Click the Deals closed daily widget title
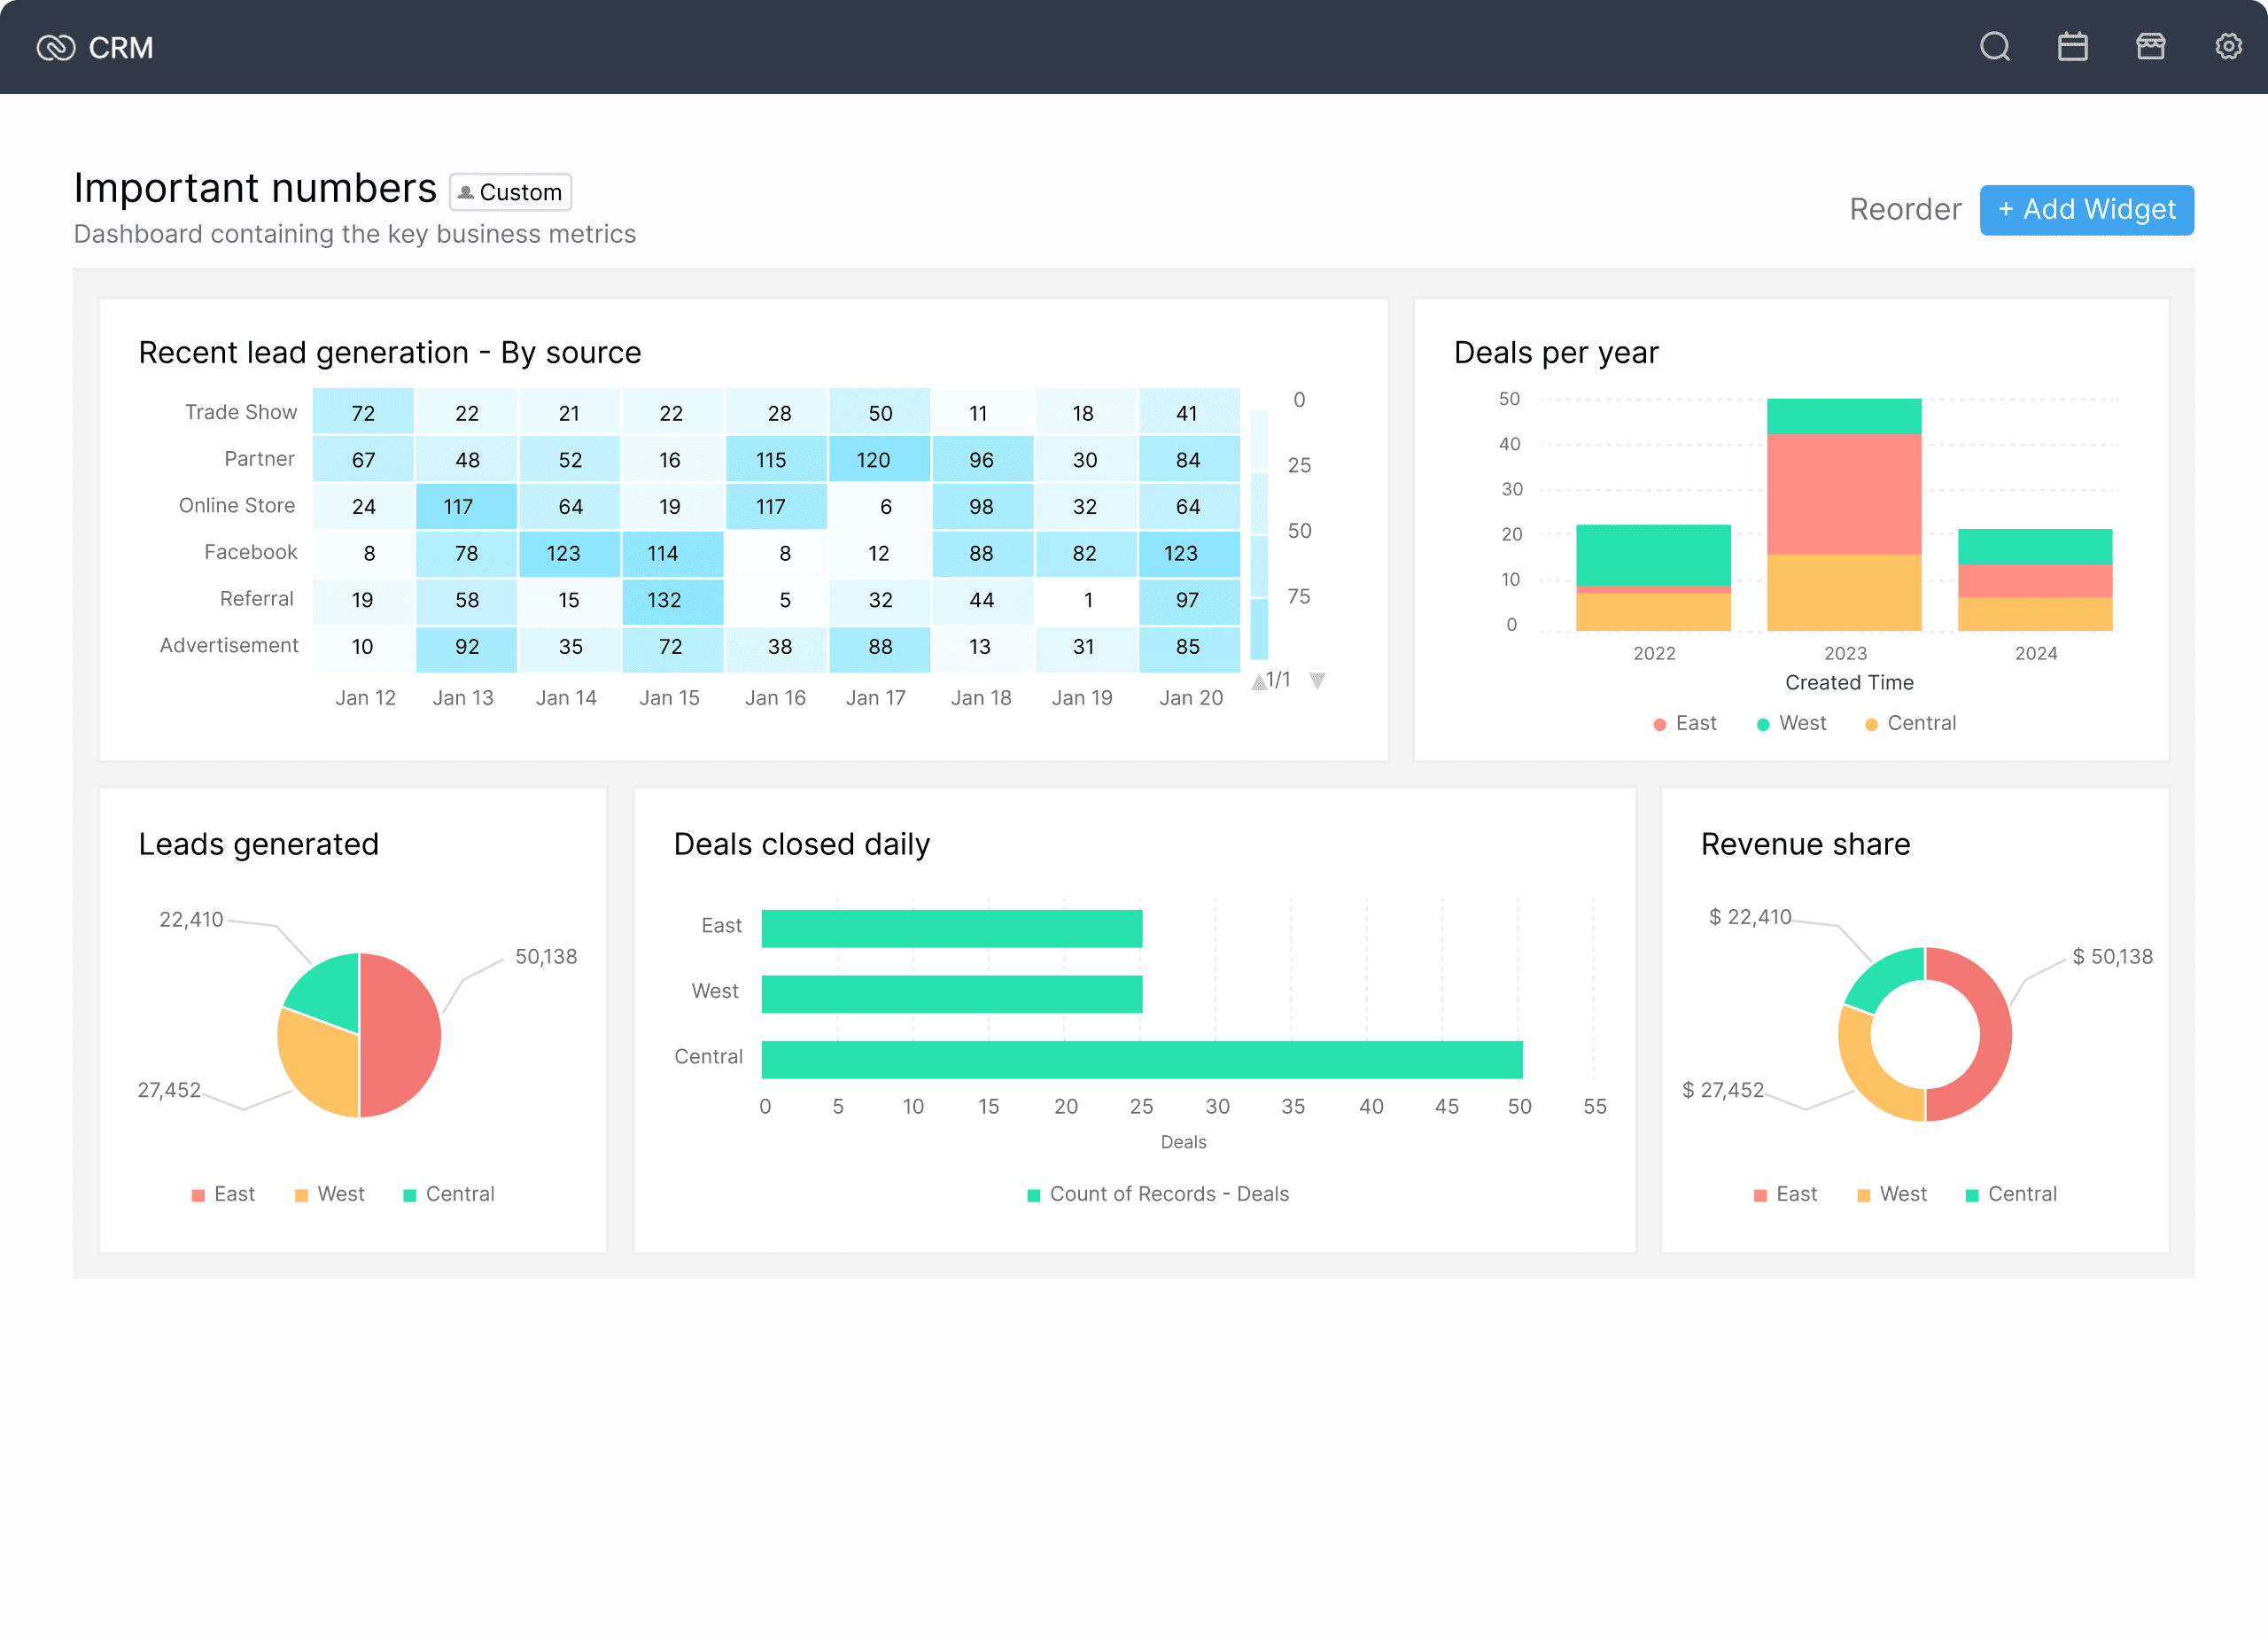This screenshot has height=1641, width=2268. click(802, 845)
